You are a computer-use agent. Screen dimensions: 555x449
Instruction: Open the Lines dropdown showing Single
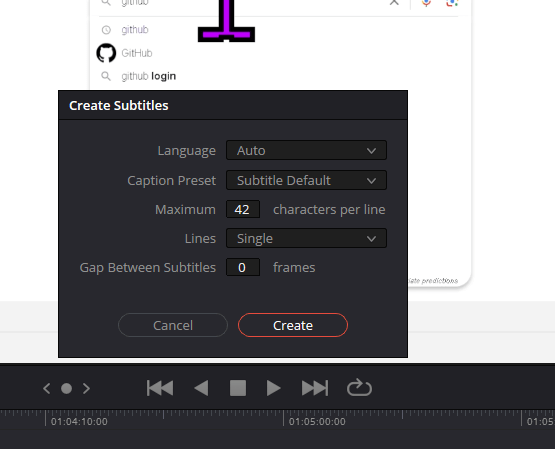coord(306,238)
